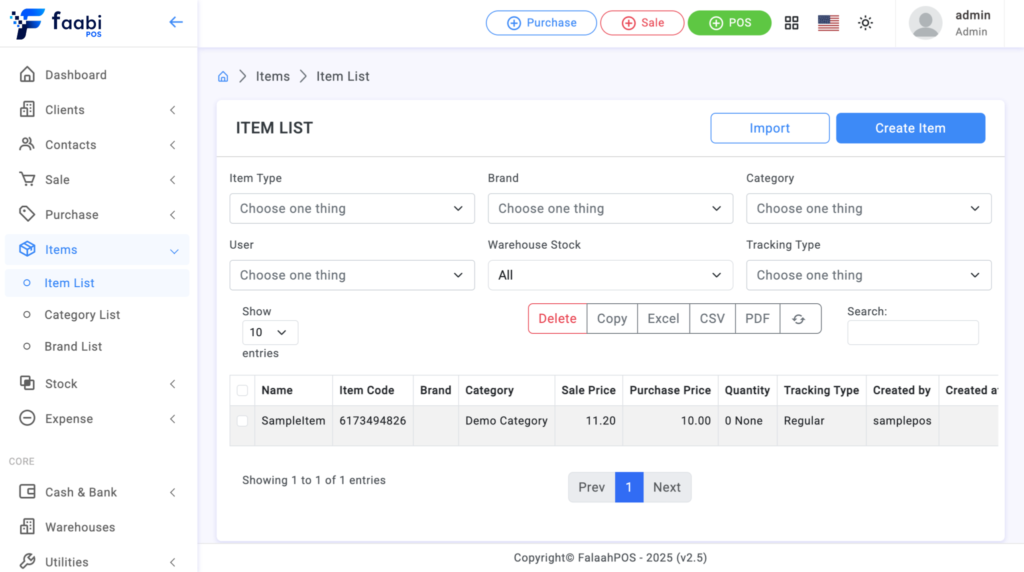The width and height of the screenshot is (1024, 572).
Task: Open the apps grid icon
Action: click(792, 23)
